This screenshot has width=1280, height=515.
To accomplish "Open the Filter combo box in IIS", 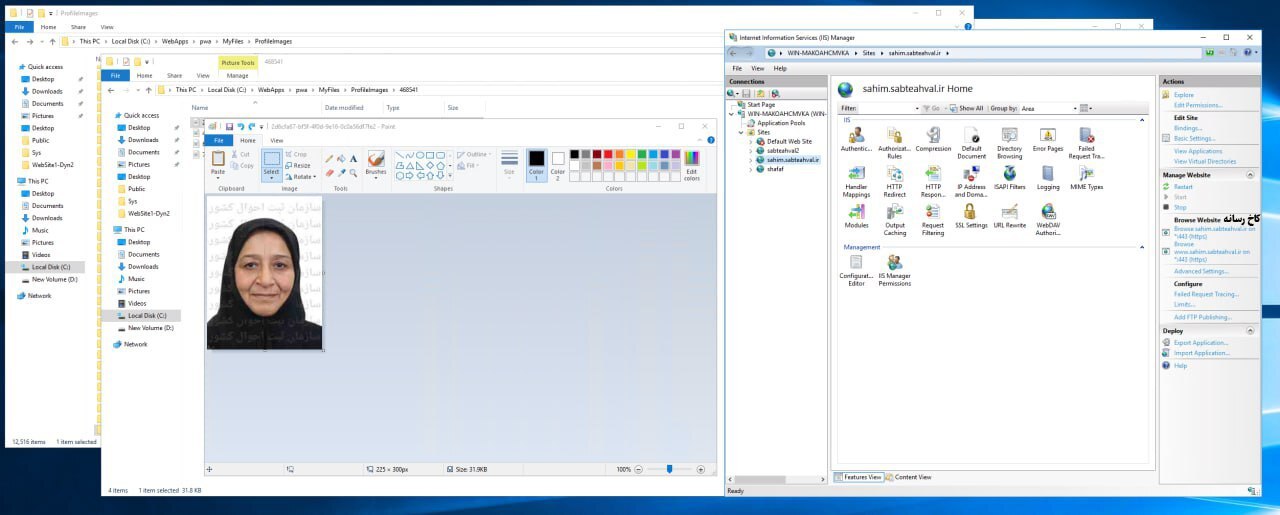I will (889, 108).
